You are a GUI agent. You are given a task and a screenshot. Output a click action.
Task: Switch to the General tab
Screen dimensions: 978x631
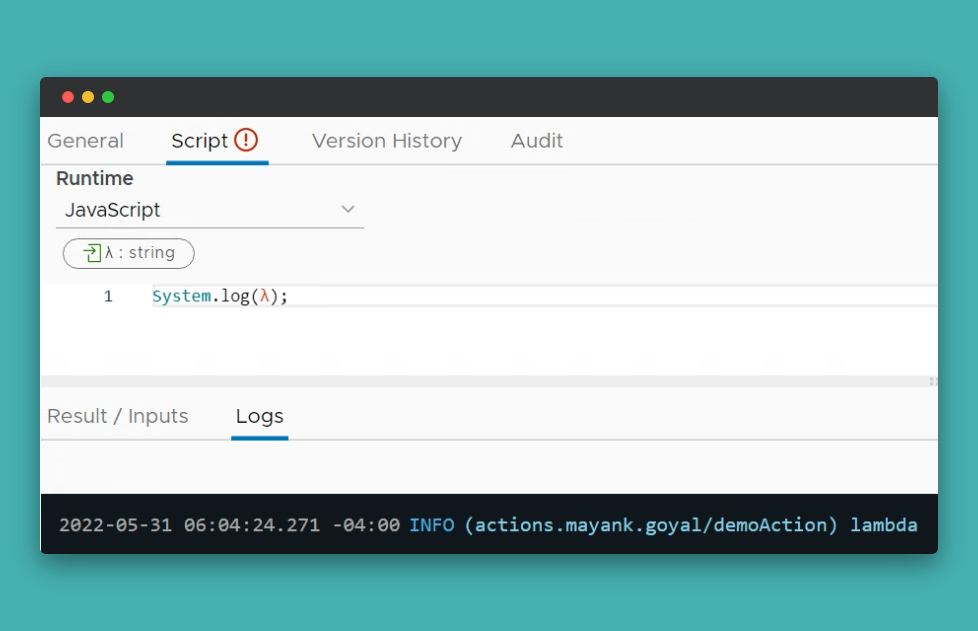coord(86,141)
